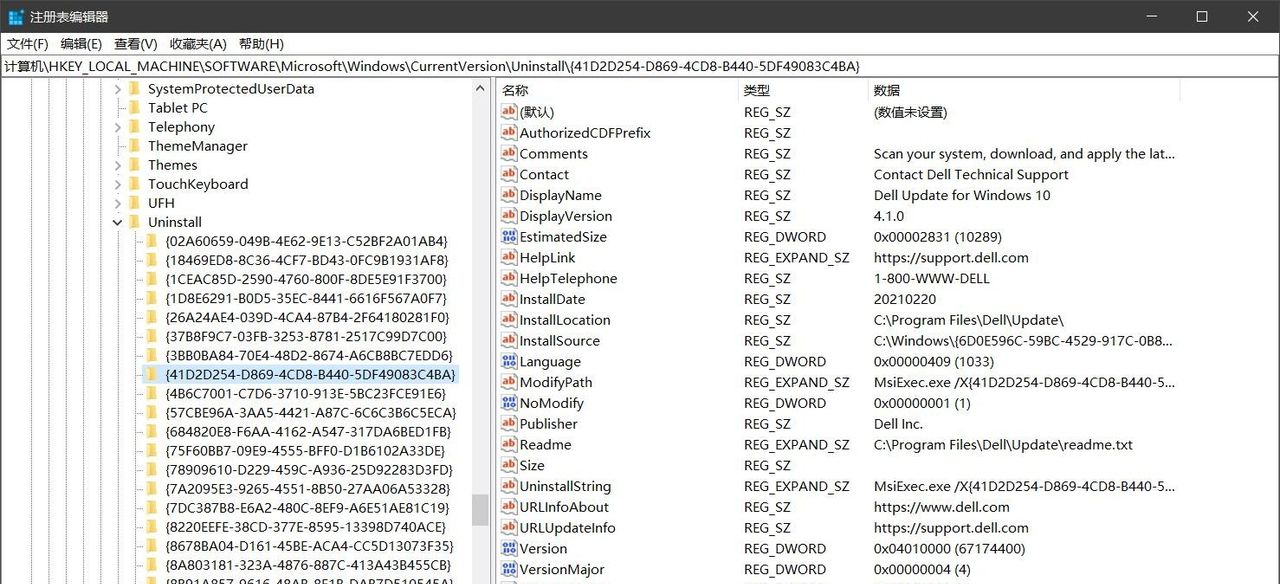Click the icon beside HelpLink
1280x584 pixels.
point(509,258)
